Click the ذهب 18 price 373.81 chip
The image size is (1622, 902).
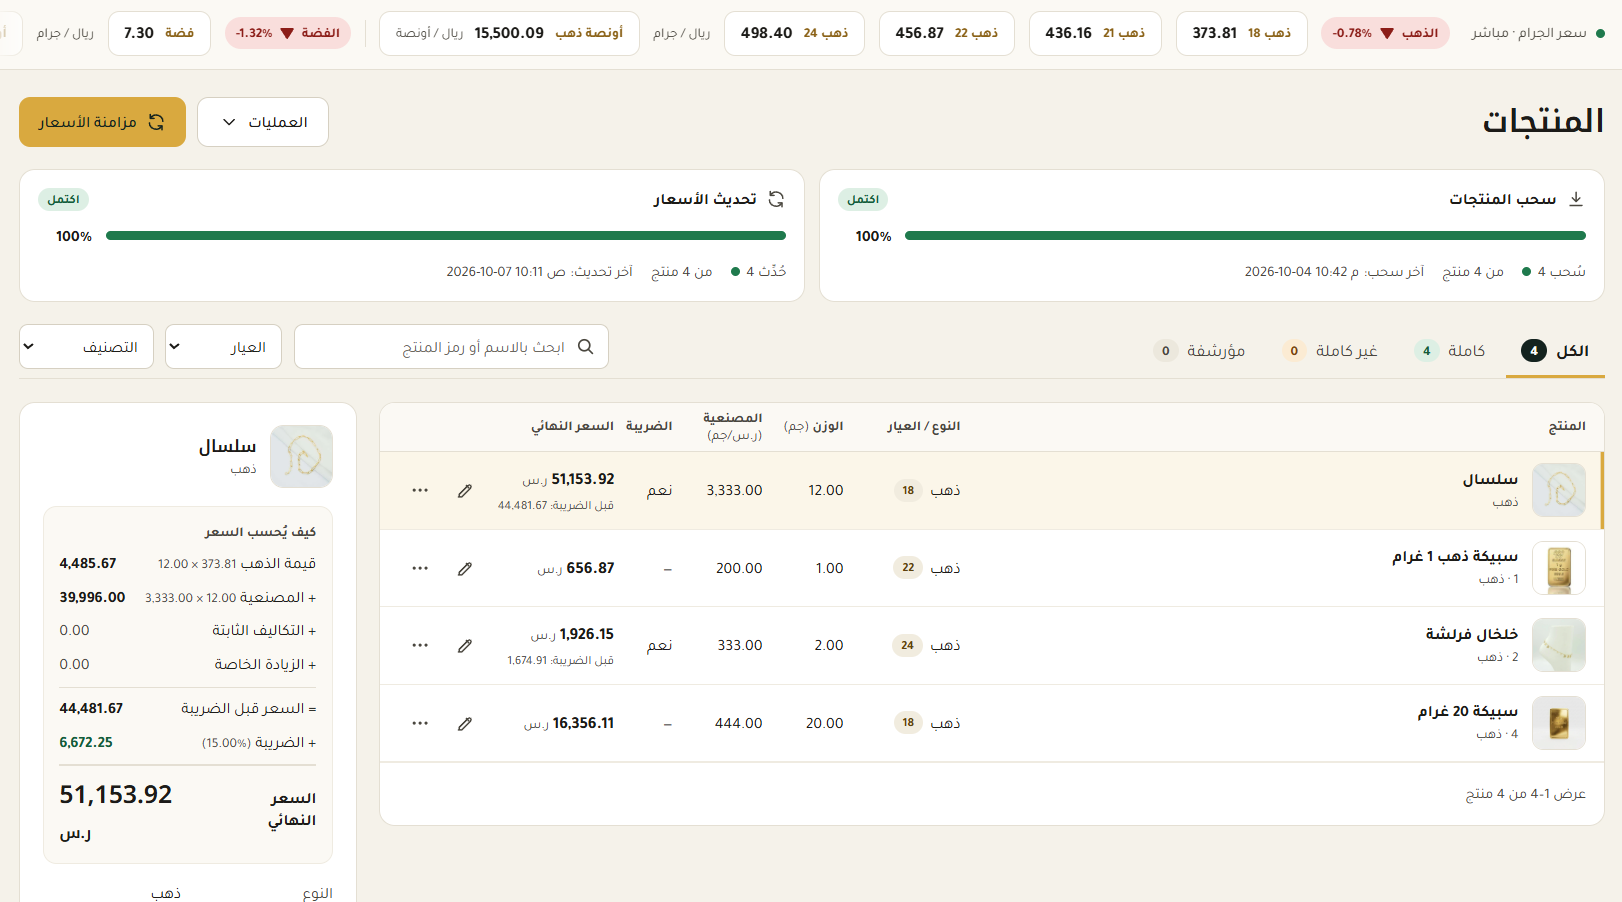point(1242,33)
